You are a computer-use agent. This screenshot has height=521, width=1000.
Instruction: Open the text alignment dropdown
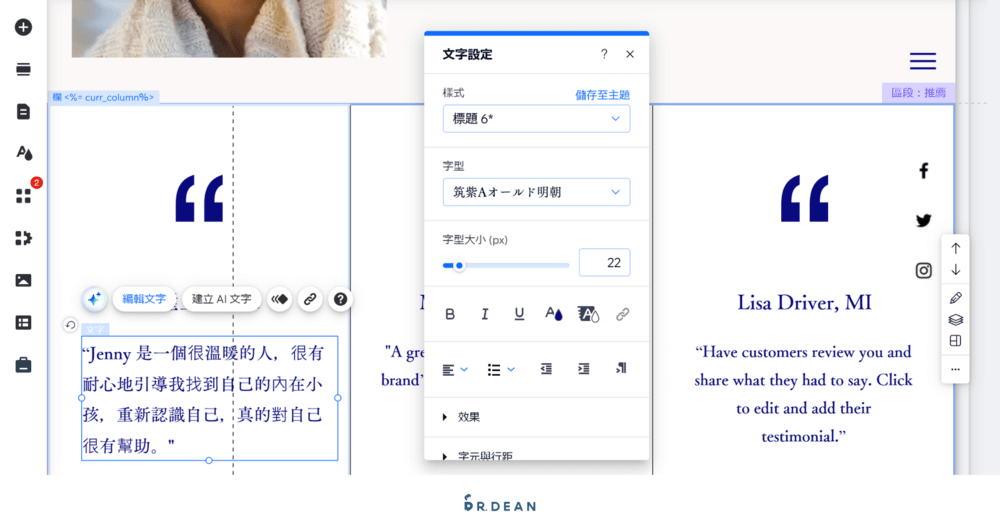[455, 369]
